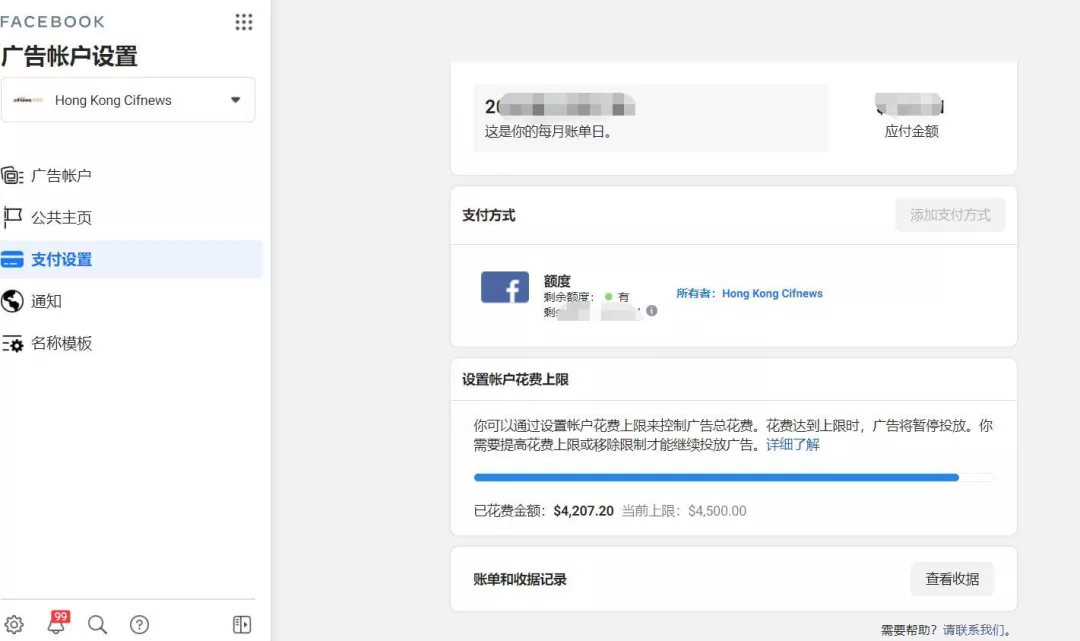Open the notification bell with 99 badge
The height and width of the screenshot is (641, 1080).
point(57,623)
